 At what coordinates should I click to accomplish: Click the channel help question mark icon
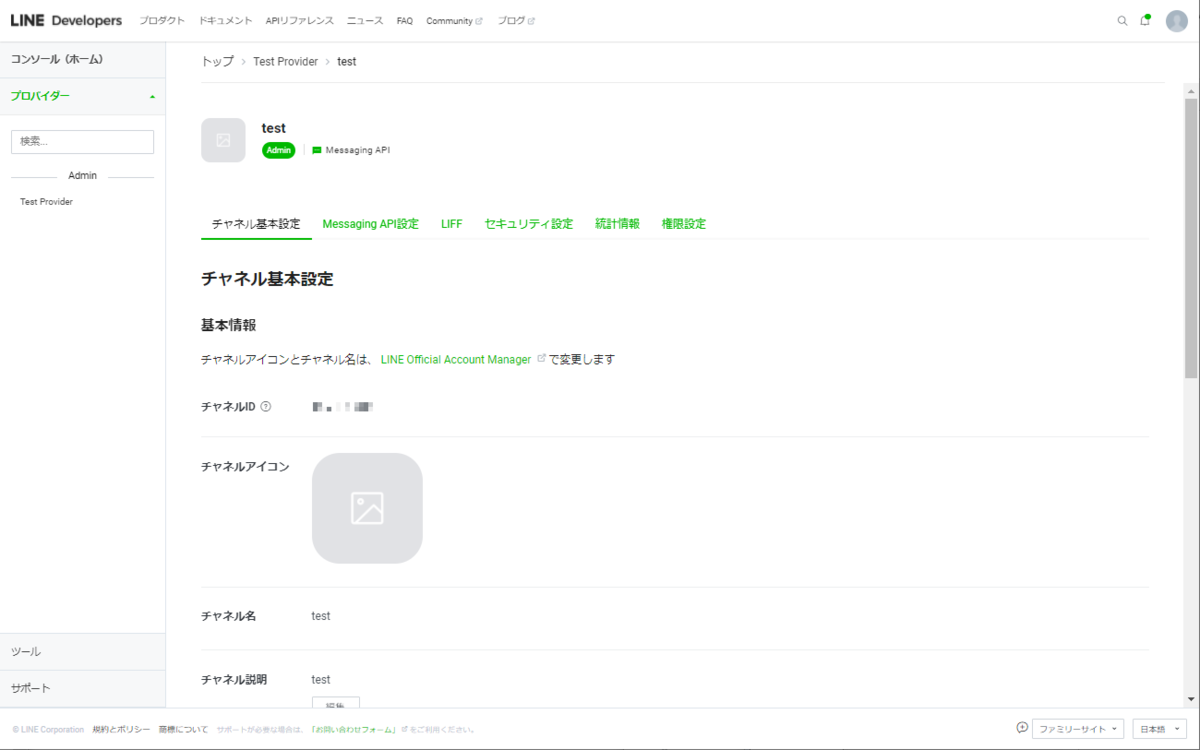pos(266,406)
